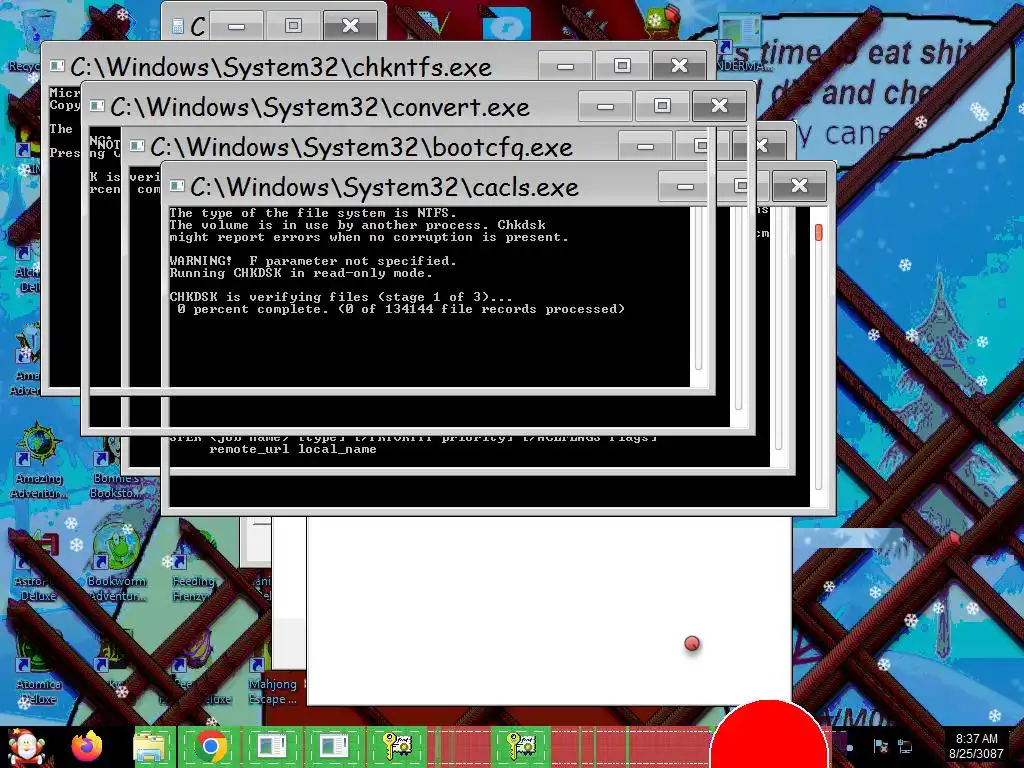Close the convert.exe console window
Image resolution: width=1024 pixels, height=768 pixels.
pos(719,106)
